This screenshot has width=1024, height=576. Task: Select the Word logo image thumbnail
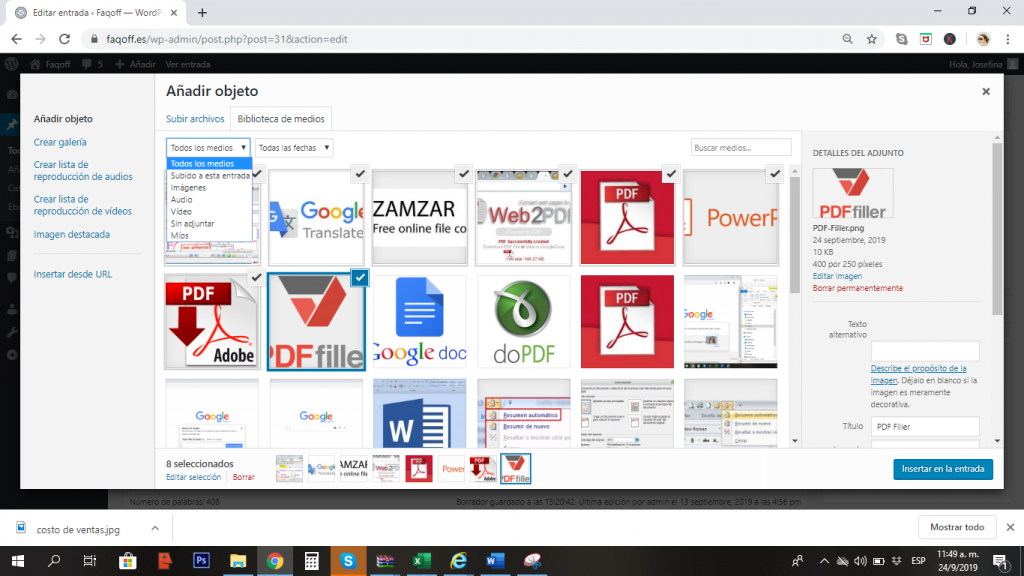(x=420, y=413)
